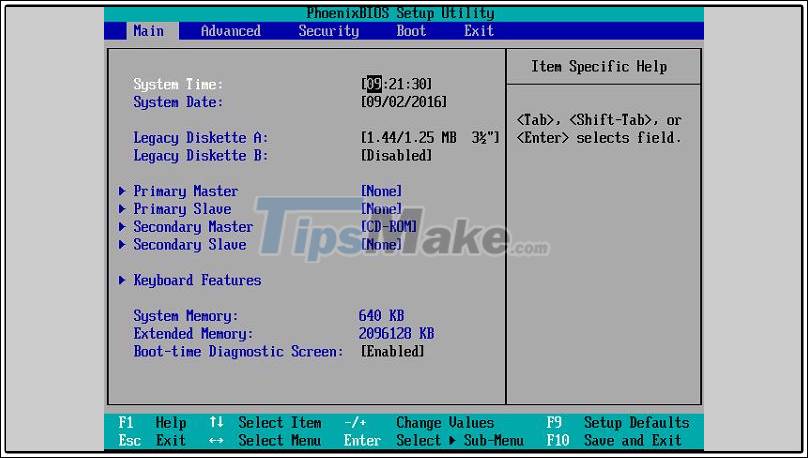Click the F10 Save and Exit entry
The height and width of the screenshot is (458, 808).
pos(614,440)
